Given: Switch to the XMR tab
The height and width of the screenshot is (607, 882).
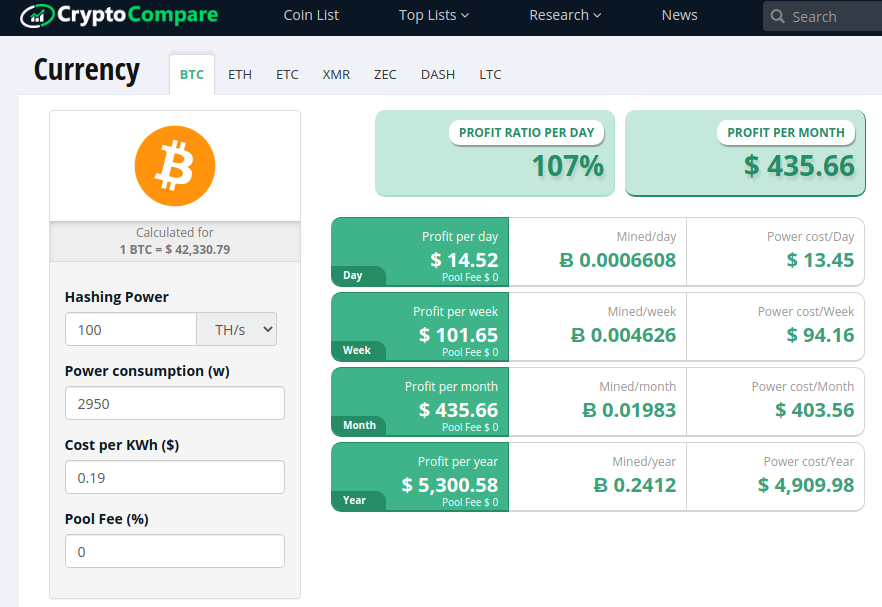Looking at the screenshot, I should tap(336, 74).
